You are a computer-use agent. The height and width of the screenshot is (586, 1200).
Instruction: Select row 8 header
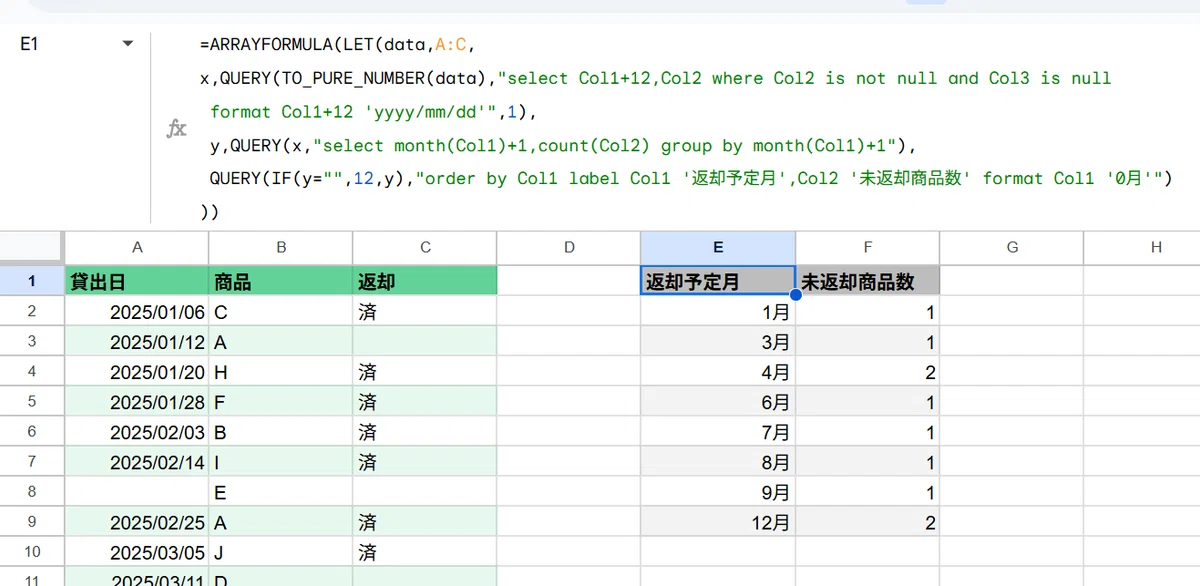tap(32, 491)
